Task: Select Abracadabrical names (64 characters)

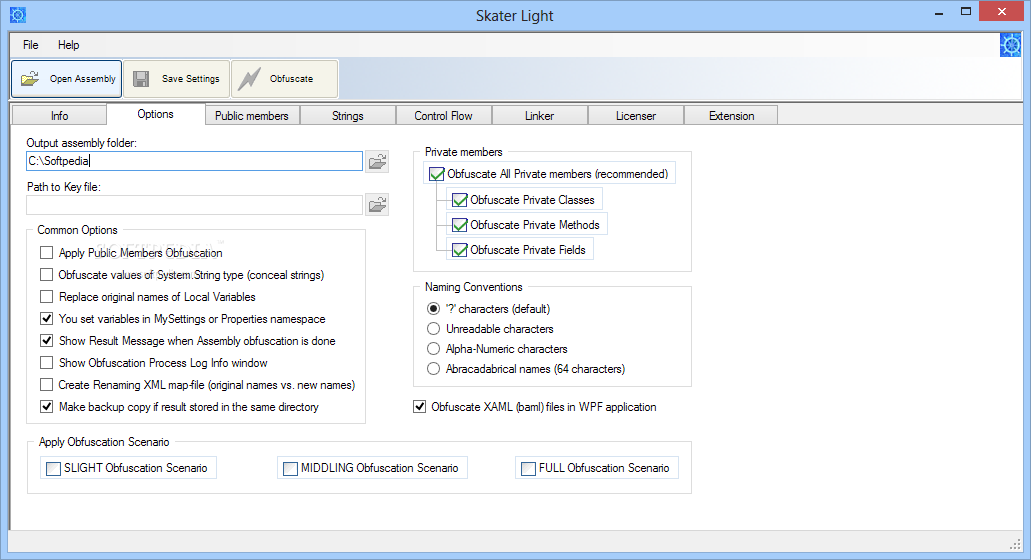Action: pos(433,369)
